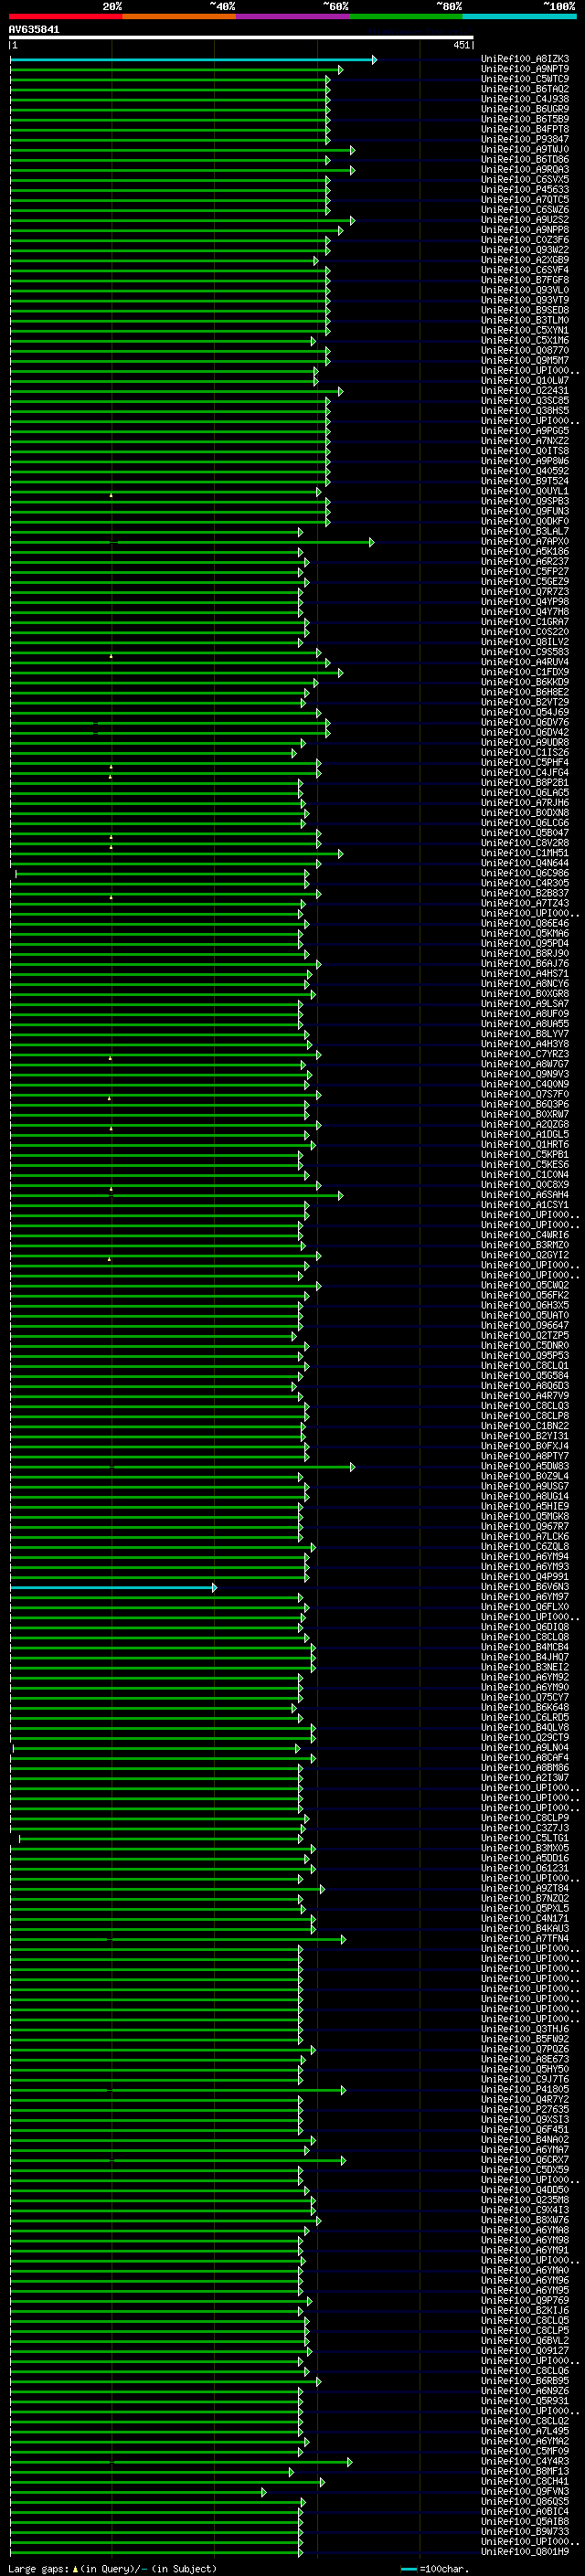Select the UniRef100_Q2TZP5 label
Viewport: 585px width, 2576px height.
525,1336
